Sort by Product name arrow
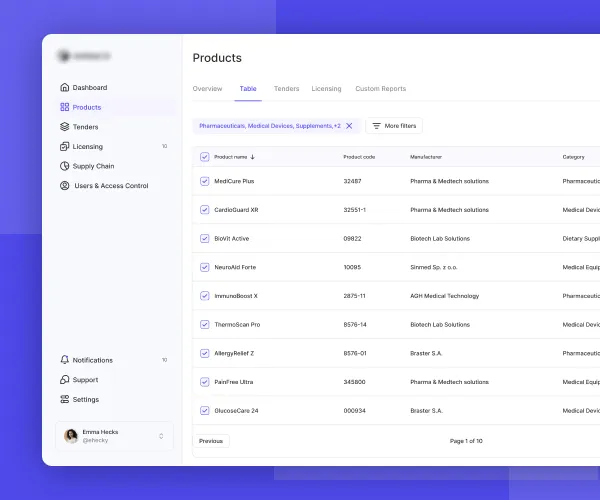 pos(253,157)
